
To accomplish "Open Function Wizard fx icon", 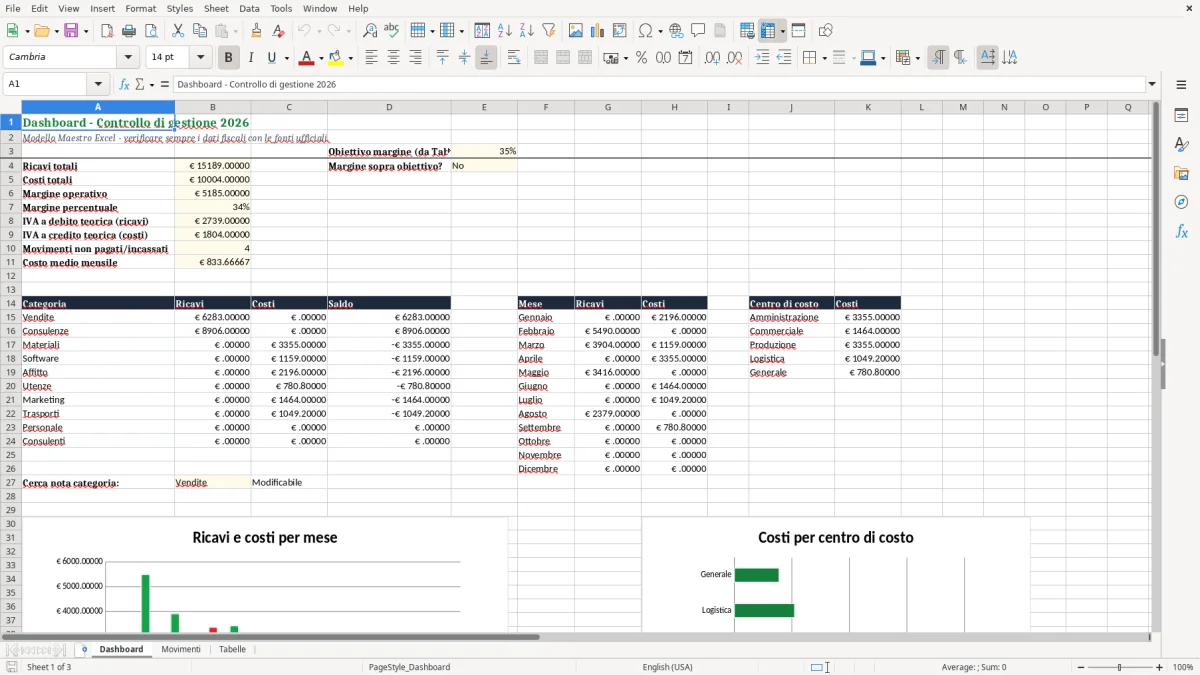I will pyautogui.click(x=125, y=84).
